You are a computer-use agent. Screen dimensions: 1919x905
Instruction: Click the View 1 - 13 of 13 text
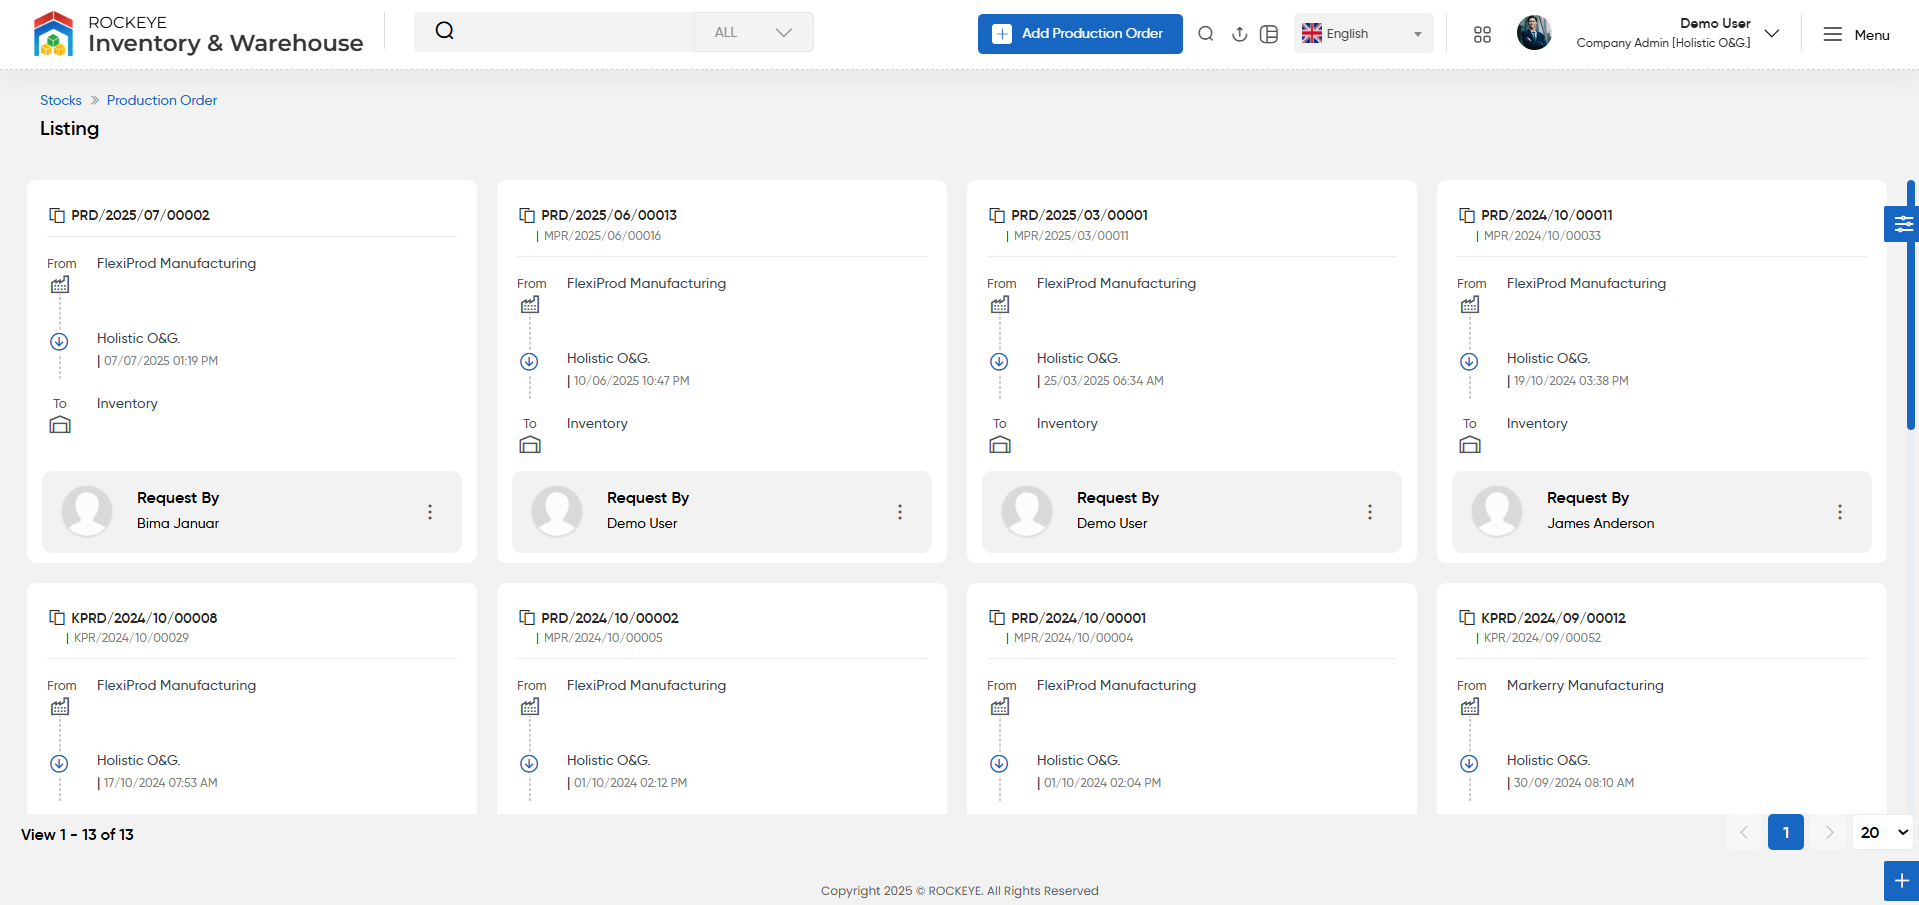point(77,834)
